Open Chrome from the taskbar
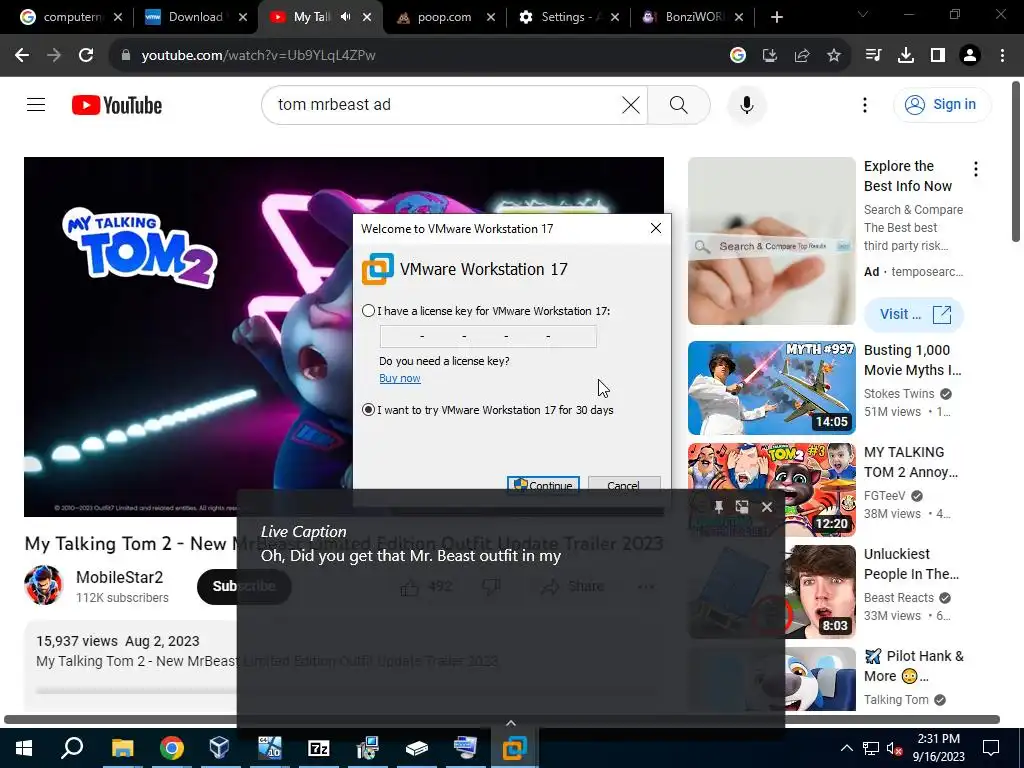1024x768 pixels. pos(171,748)
